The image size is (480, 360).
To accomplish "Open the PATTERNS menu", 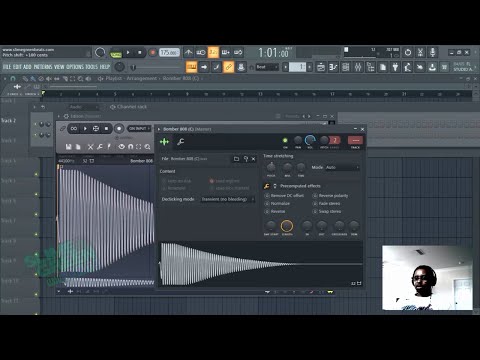I will 43,67.
